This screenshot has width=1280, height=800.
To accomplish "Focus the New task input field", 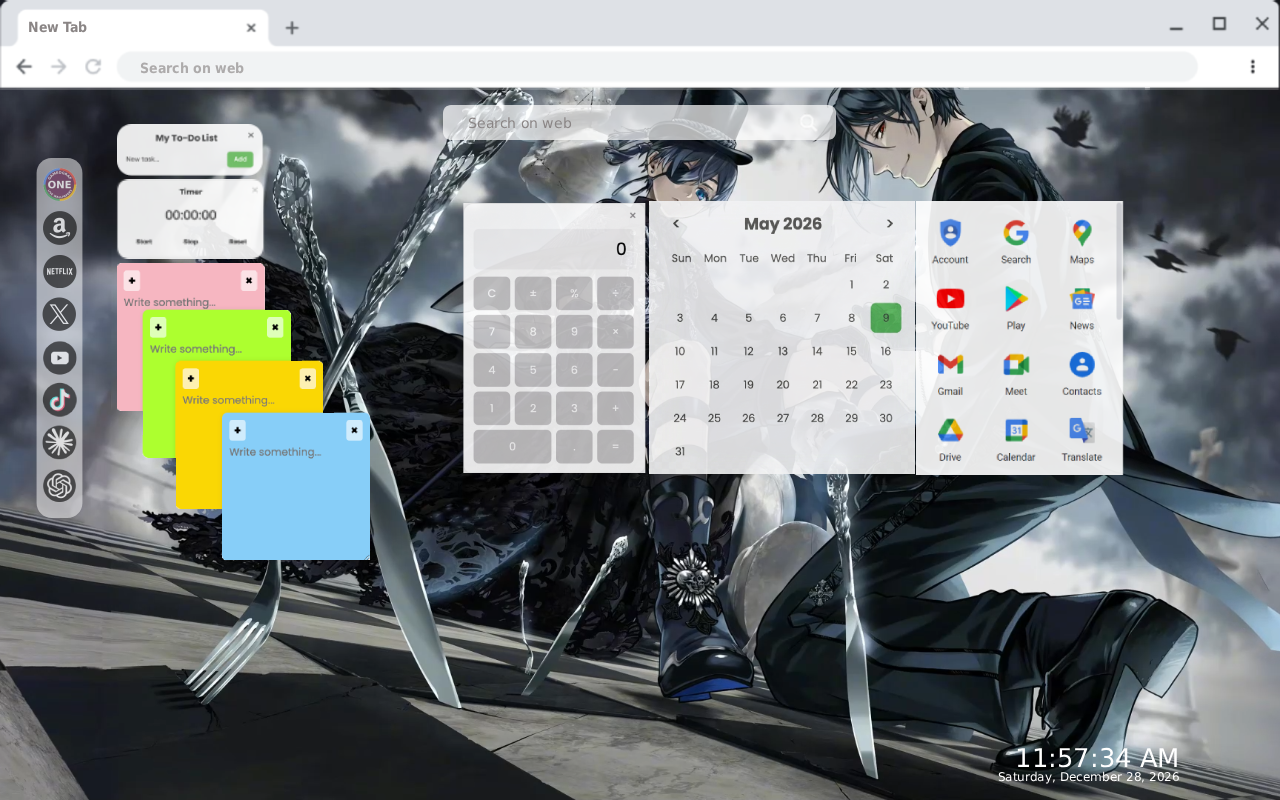I will coord(174,159).
